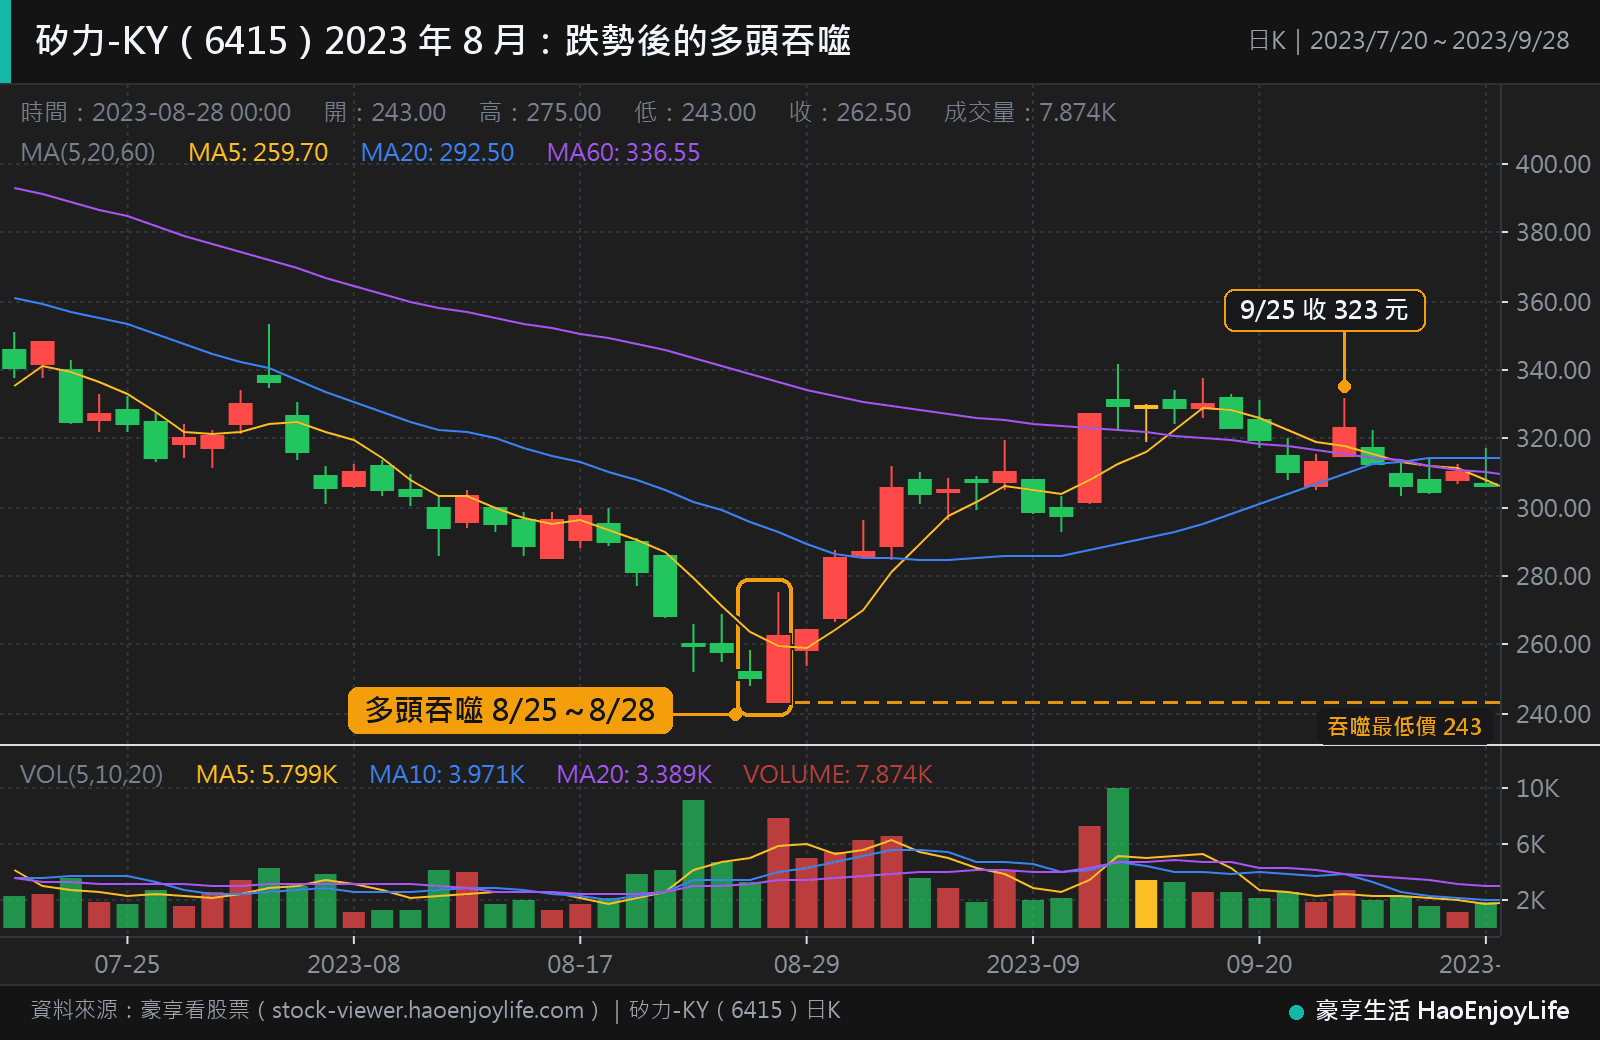This screenshot has width=1600, height=1040.
Task: Click the chart title 矽力-KY (6415)
Action: pyautogui.click(x=175, y=41)
